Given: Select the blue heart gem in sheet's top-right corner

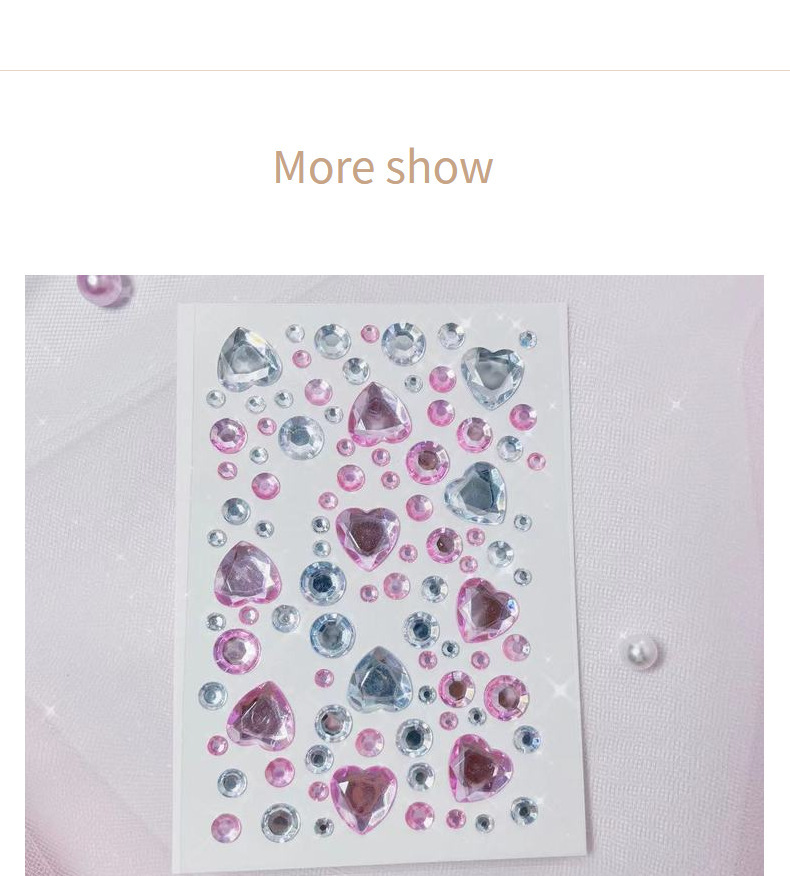Looking at the screenshot, I should pyautogui.click(x=492, y=377).
